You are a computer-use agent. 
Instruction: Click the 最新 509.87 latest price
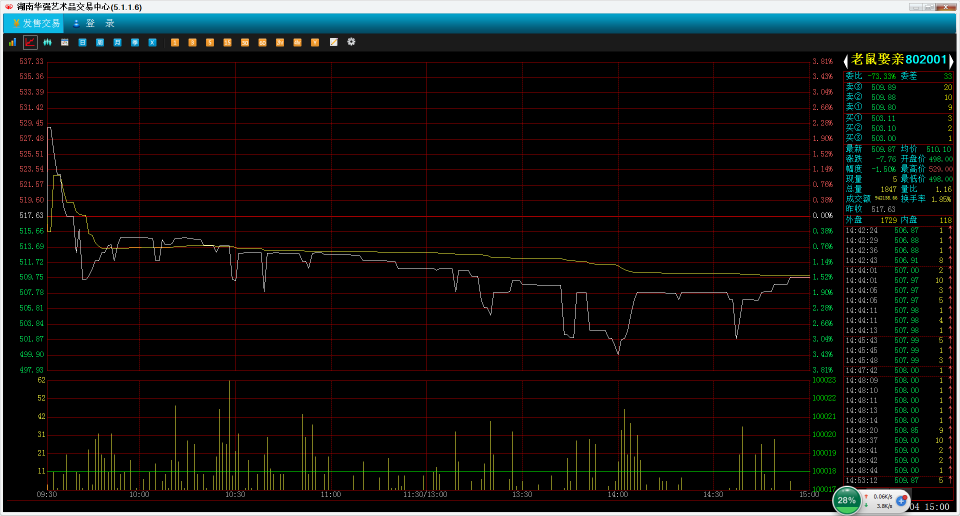(x=883, y=149)
